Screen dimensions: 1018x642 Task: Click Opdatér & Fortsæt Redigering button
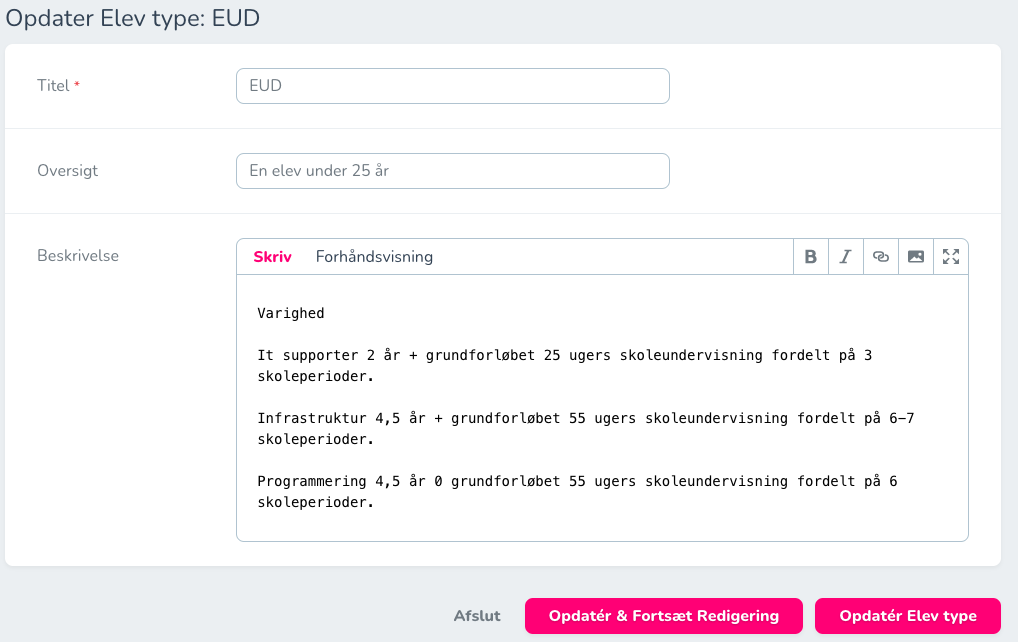[664, 616]
